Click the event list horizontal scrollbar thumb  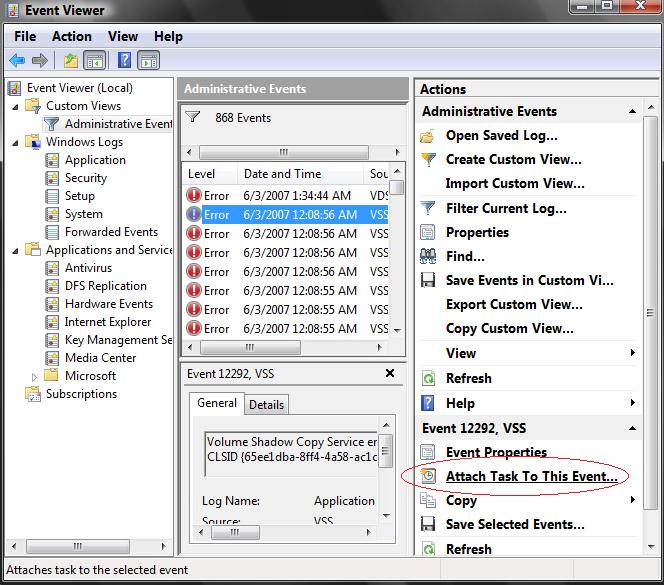coord(250,347)
